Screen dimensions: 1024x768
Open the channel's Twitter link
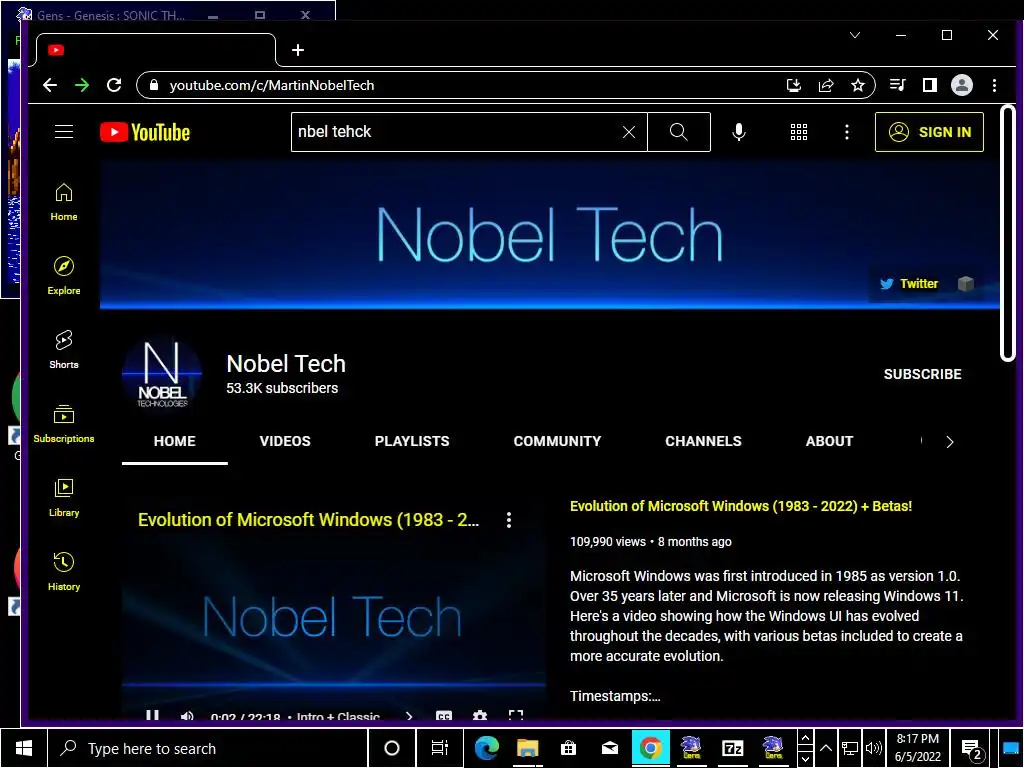[909, 283]
